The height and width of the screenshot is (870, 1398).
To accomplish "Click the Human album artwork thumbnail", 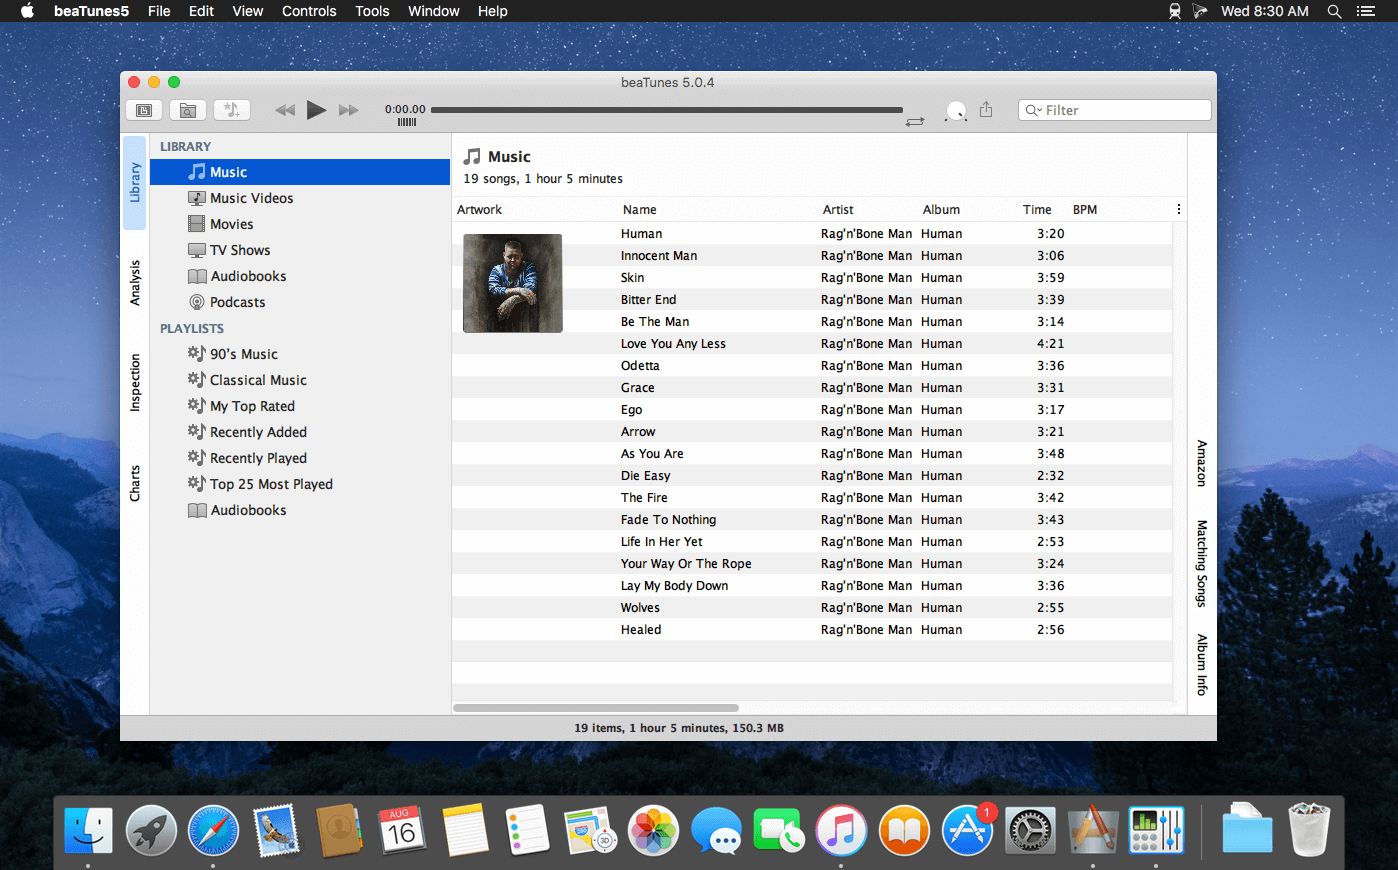I will pyautogui.click(x=513, y=283).
